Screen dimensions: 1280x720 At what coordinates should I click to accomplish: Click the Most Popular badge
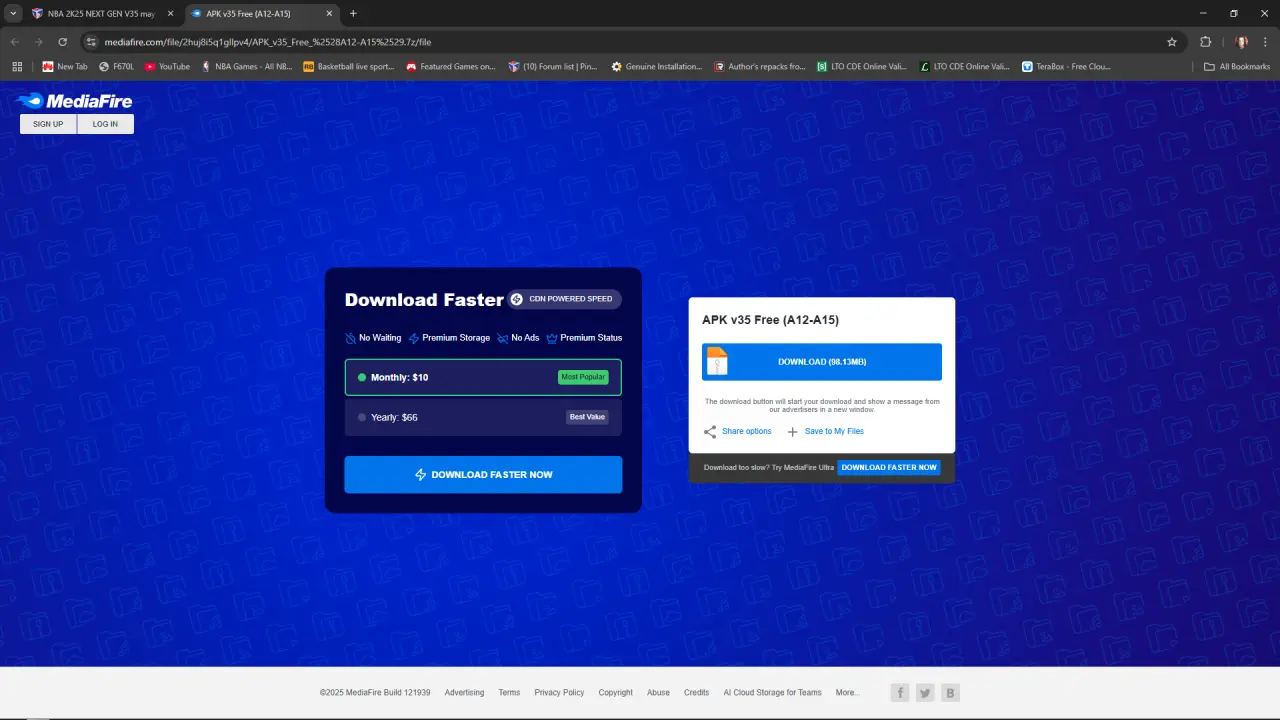583,377
